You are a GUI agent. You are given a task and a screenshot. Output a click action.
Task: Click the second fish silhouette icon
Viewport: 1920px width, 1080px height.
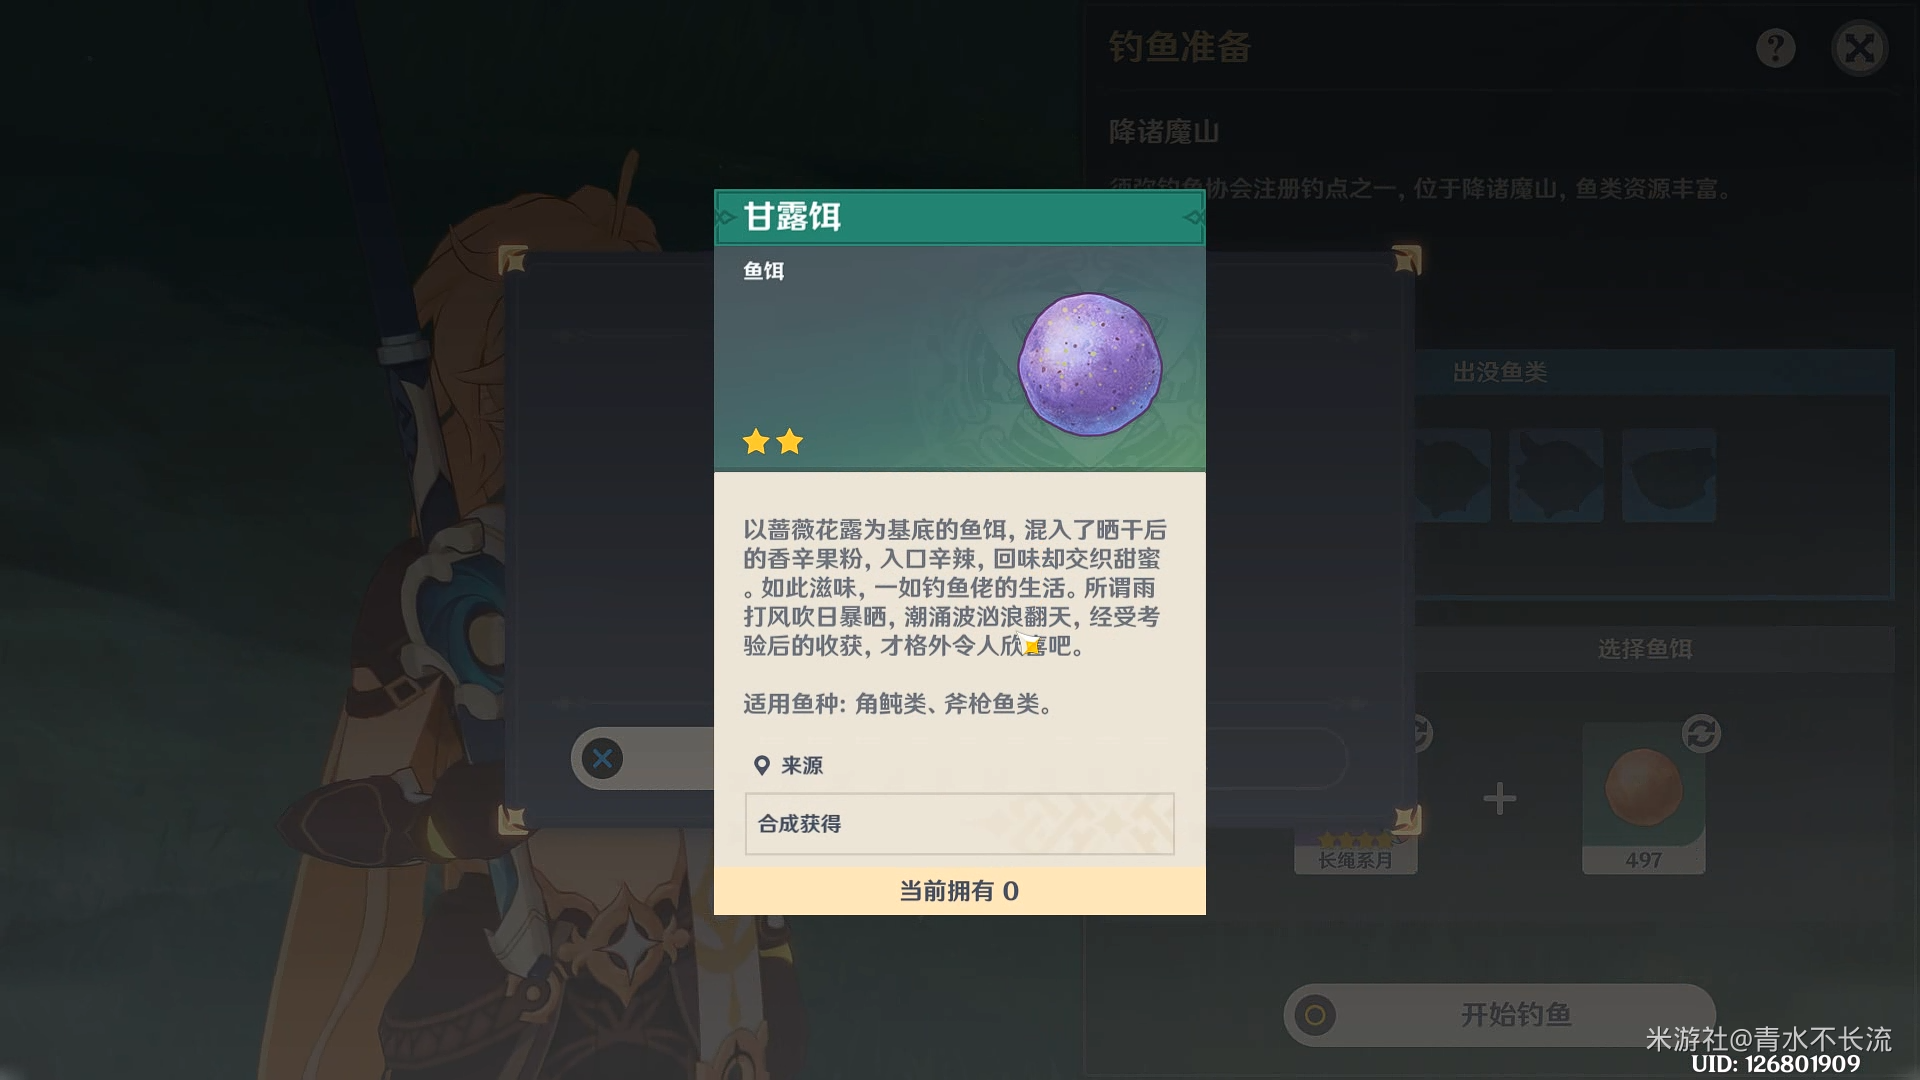pos(1556,476)
